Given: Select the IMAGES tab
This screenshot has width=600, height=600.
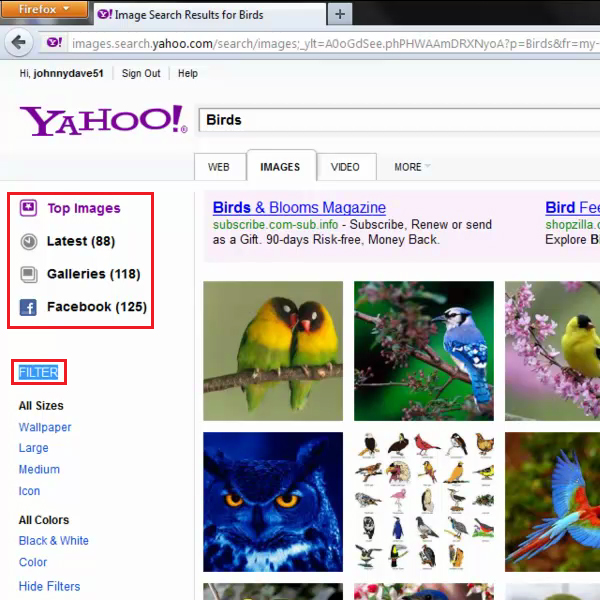Looking at the screenshot, I should (280, 166).
